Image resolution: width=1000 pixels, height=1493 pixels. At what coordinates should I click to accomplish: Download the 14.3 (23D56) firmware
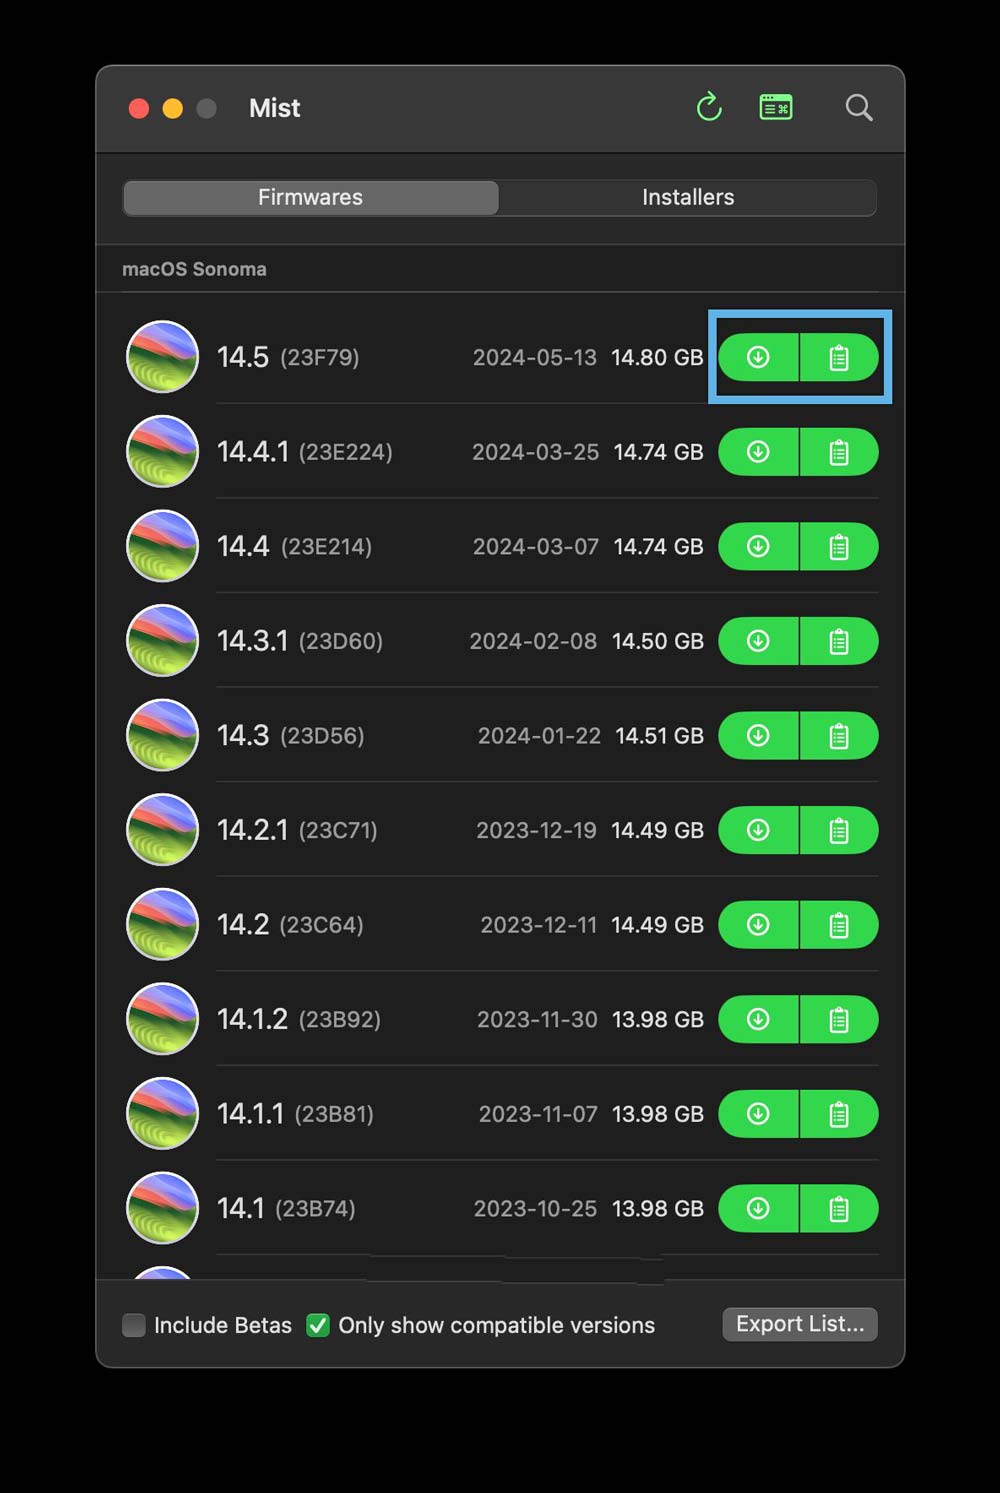758,735
